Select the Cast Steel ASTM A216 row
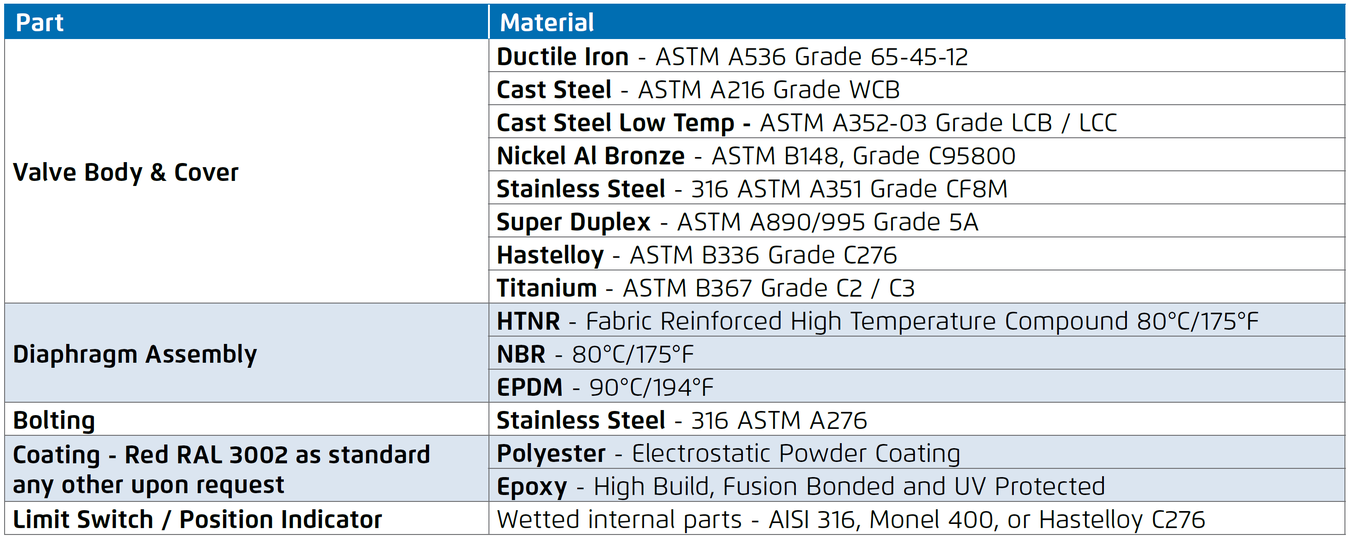 tap(698, 90)
